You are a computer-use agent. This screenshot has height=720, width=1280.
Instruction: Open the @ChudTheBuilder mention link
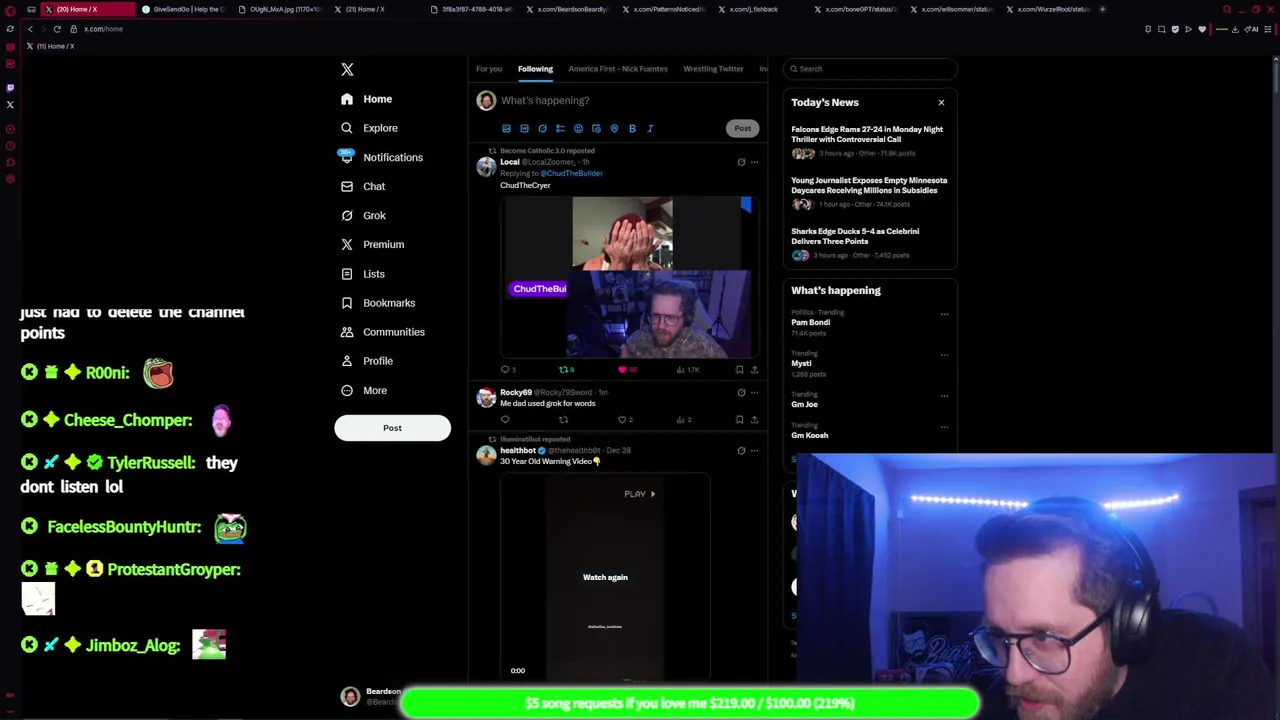(572, 173)
